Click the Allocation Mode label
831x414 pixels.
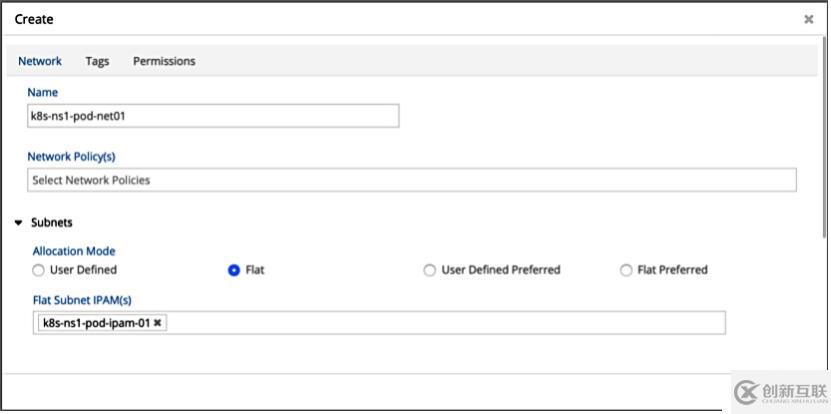pyautogui.click(x=74, y=251)
